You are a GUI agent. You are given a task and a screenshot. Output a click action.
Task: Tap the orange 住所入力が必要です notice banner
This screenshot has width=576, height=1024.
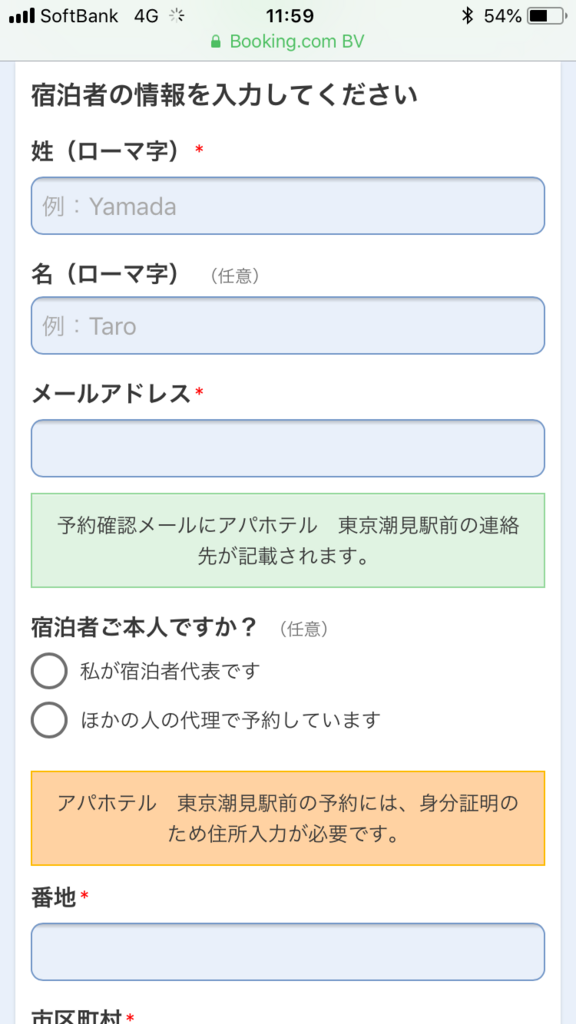pyautogui.click(x=288, y=818)
